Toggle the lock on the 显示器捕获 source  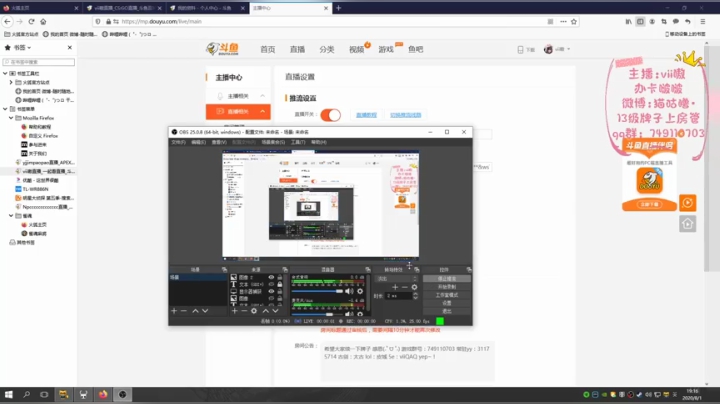[280, 291]
